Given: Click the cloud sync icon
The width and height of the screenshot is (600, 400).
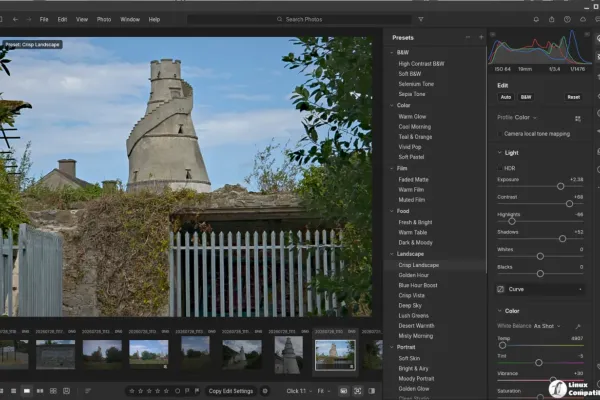Looking at the screenshot, I should point(583,19).
